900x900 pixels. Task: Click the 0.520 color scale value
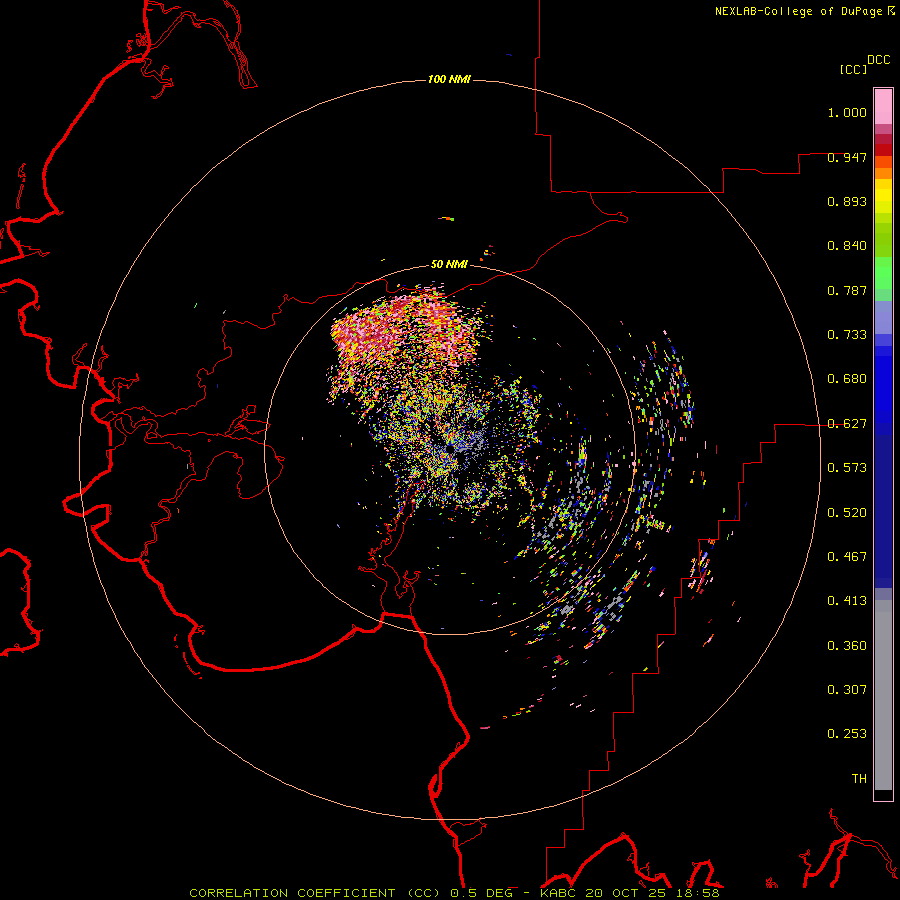847,513
